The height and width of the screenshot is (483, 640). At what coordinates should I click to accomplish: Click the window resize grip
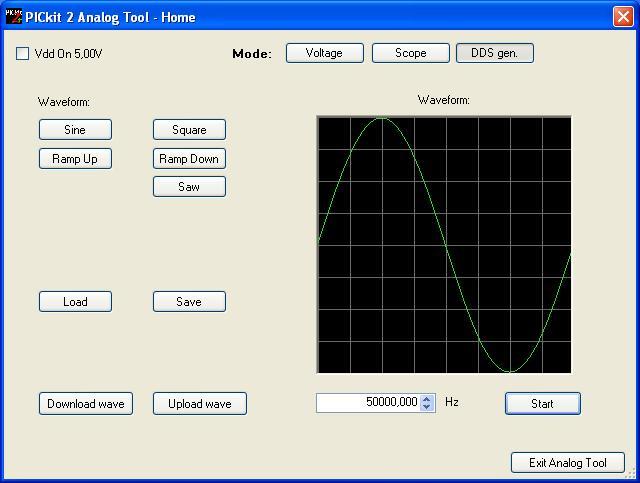click(631, 473)
